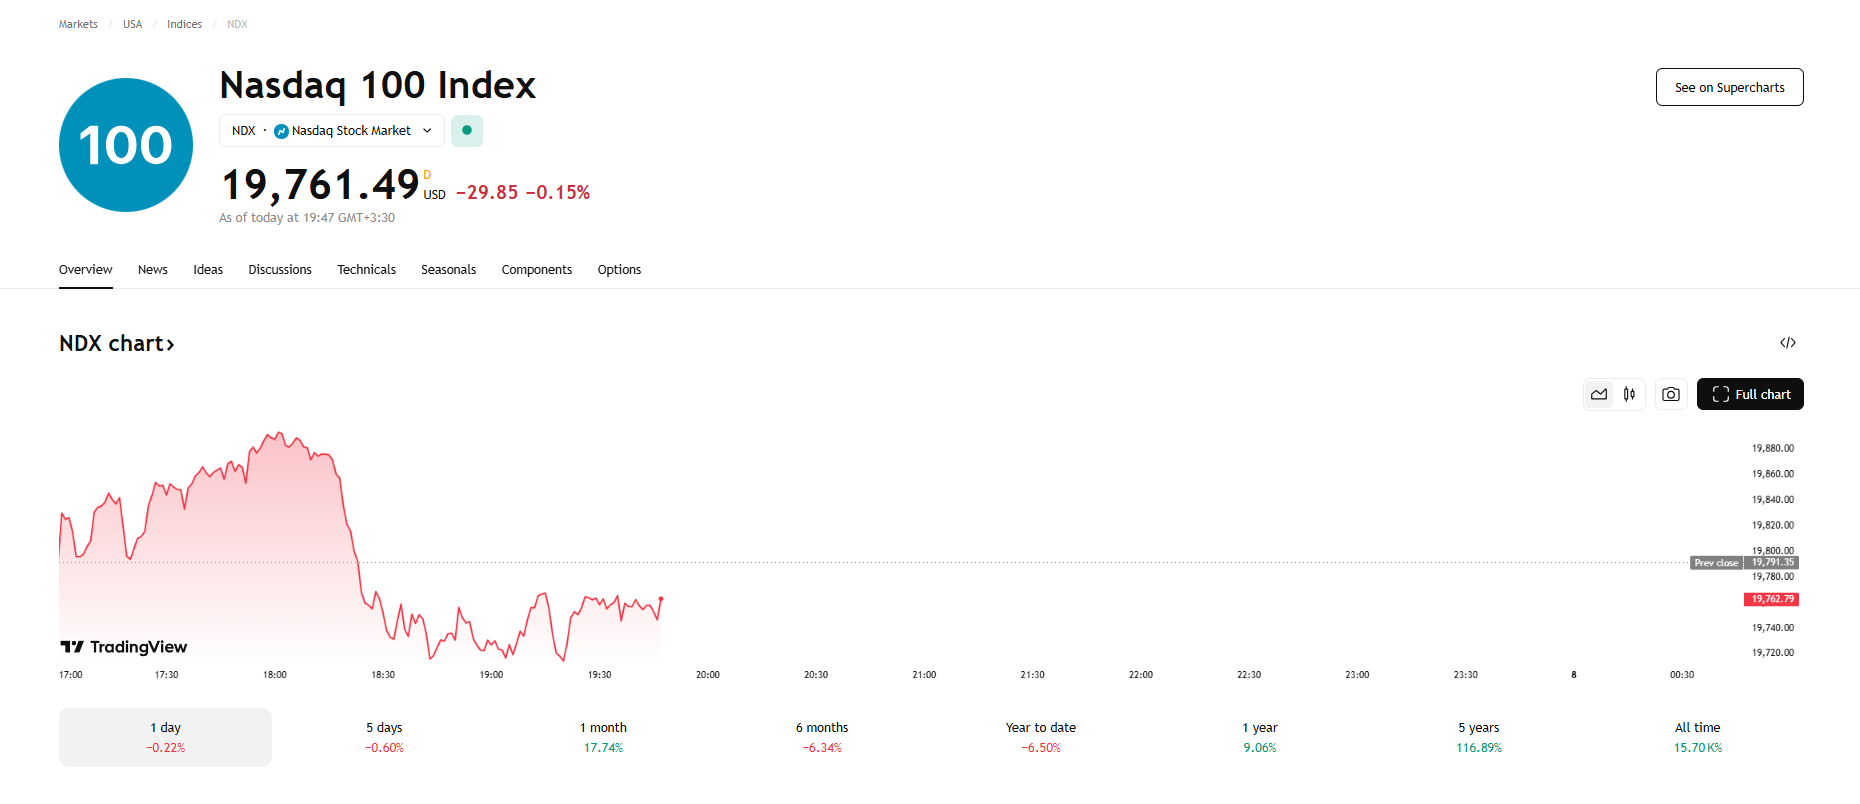Select the 1 year range

1260,737
